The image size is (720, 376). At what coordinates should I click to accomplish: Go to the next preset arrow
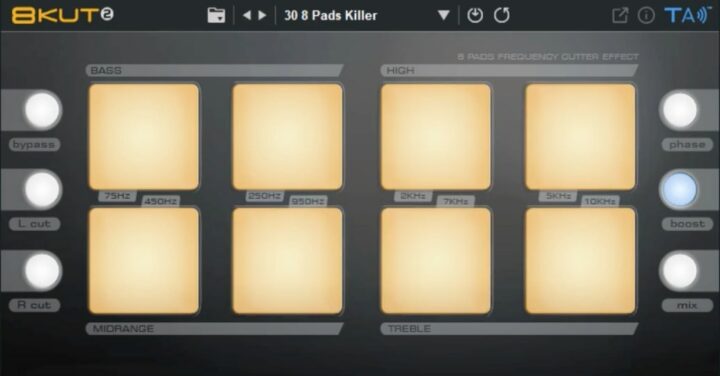point(262,15)
